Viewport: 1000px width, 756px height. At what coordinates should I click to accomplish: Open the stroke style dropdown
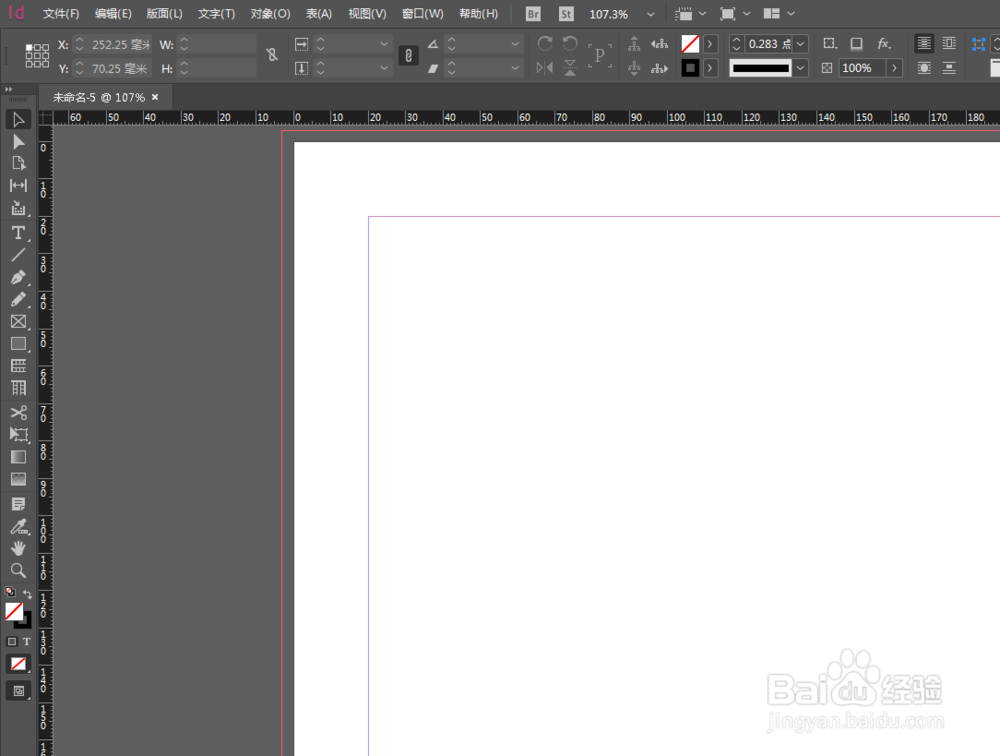[800, 68]
